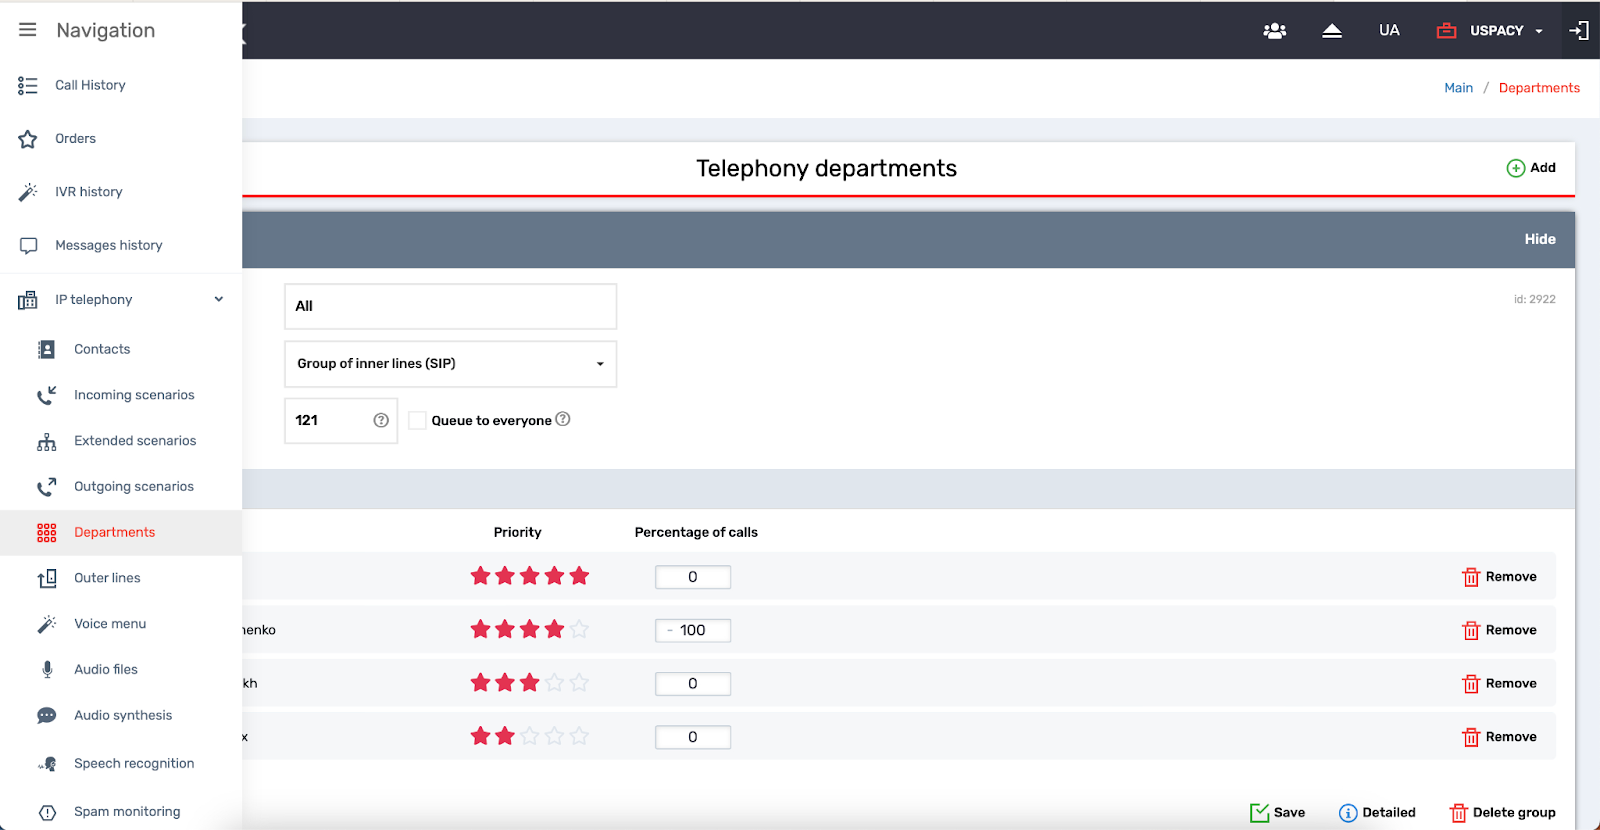The height and width of the screenshot is (830, 1600).
Task: Click the users group icon in header
Action: [1275, 31]
